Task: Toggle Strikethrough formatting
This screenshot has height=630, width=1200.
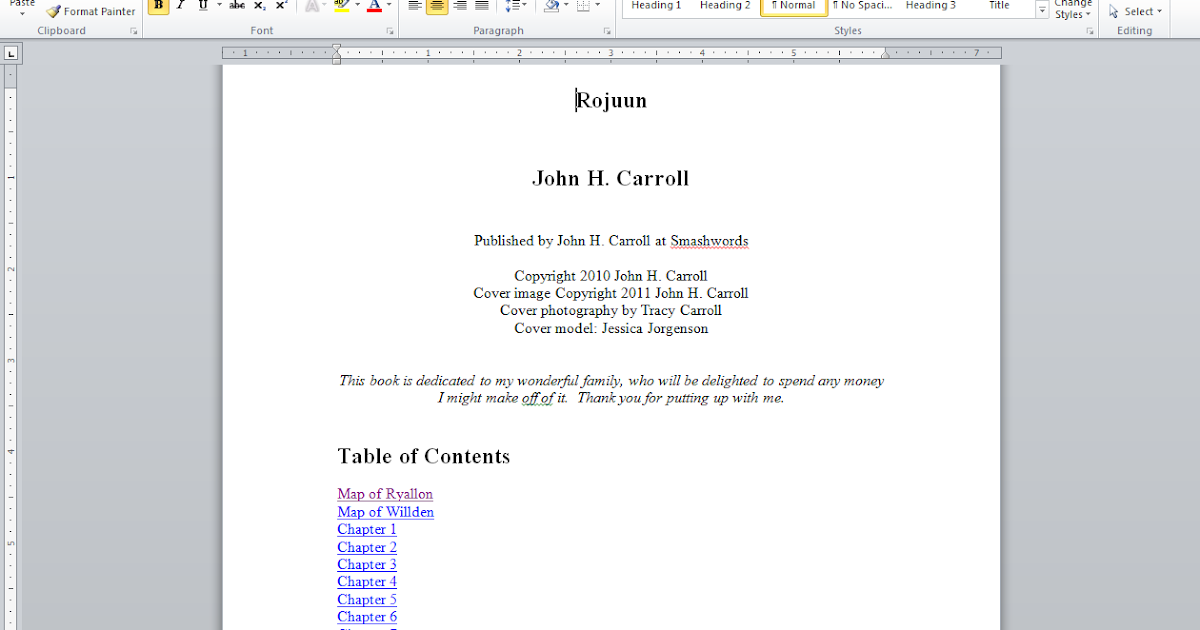Action: [237, 6]
